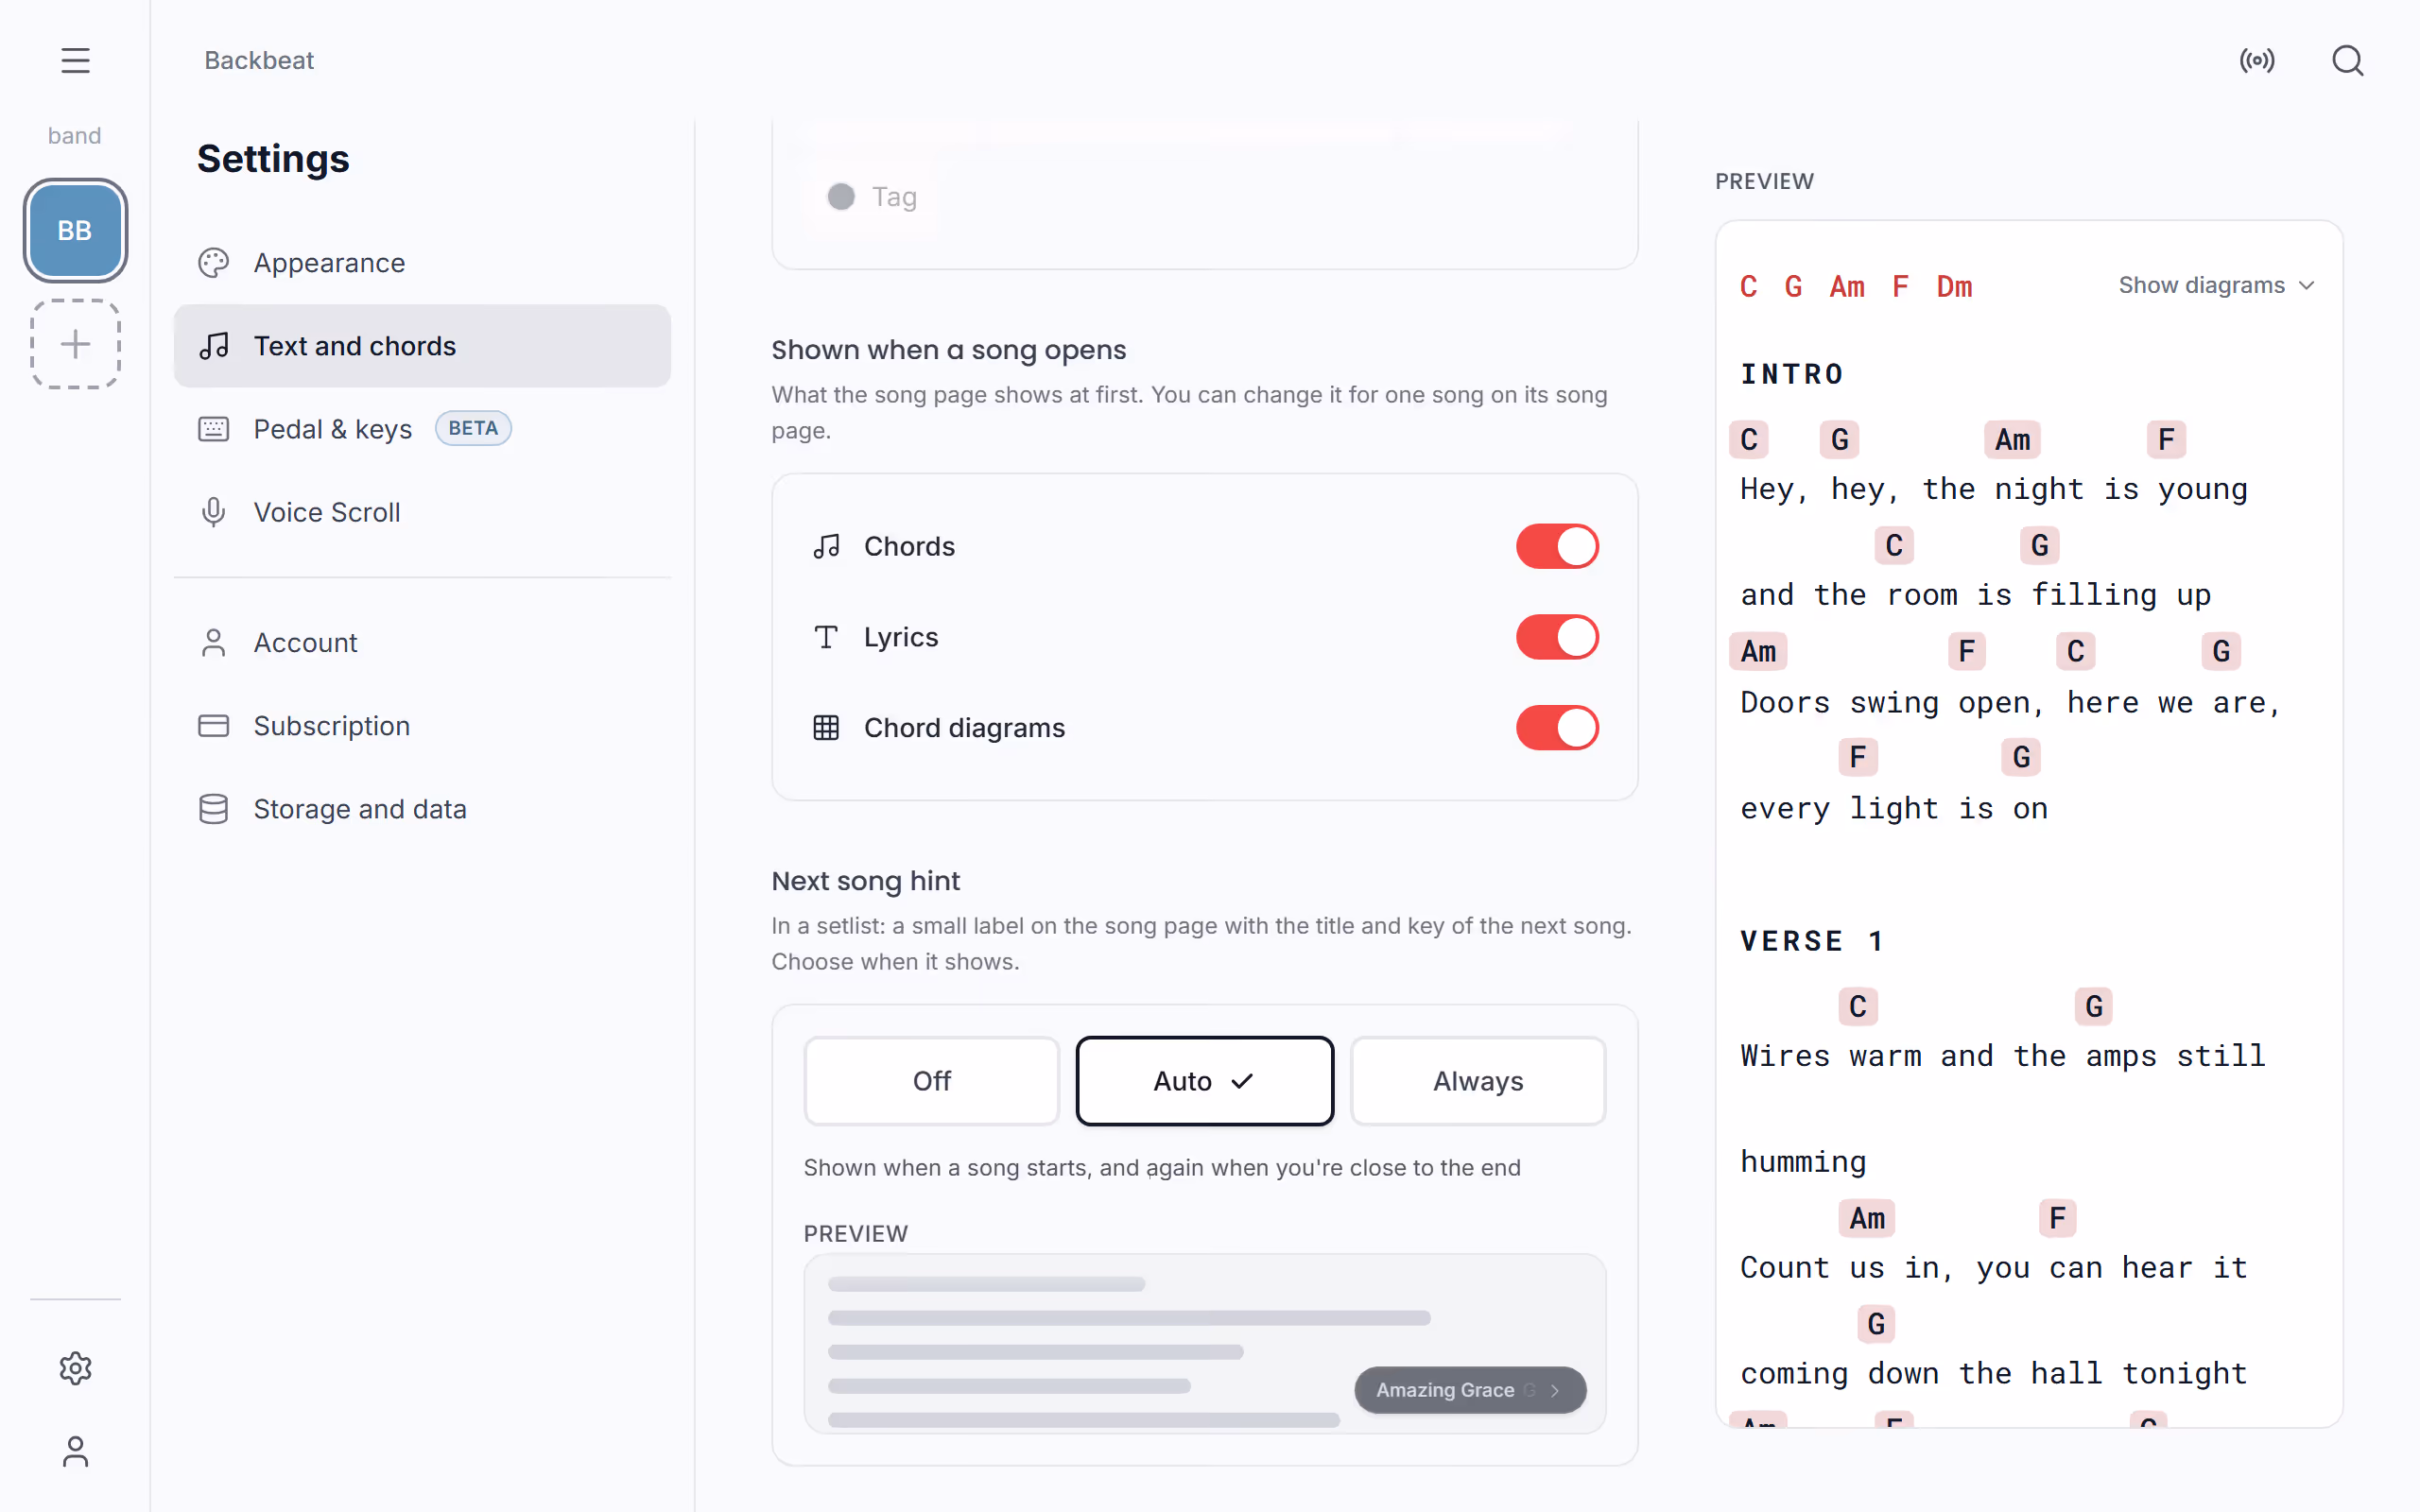Screen dimensions: 2420x1512
Task: Toggle Chords off
Action: pyautogui.click(x=1557, y=546)
